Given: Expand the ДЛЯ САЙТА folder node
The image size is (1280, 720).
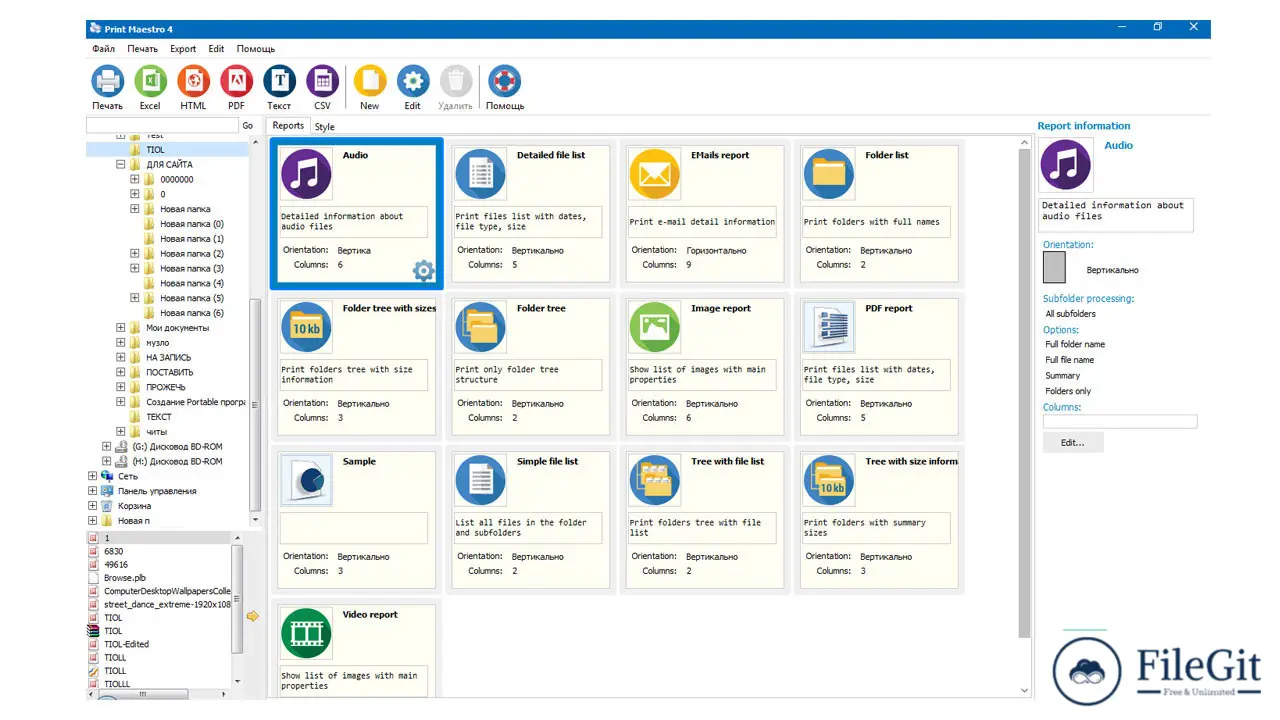Looking at the screenshot, I should [121, 165].
